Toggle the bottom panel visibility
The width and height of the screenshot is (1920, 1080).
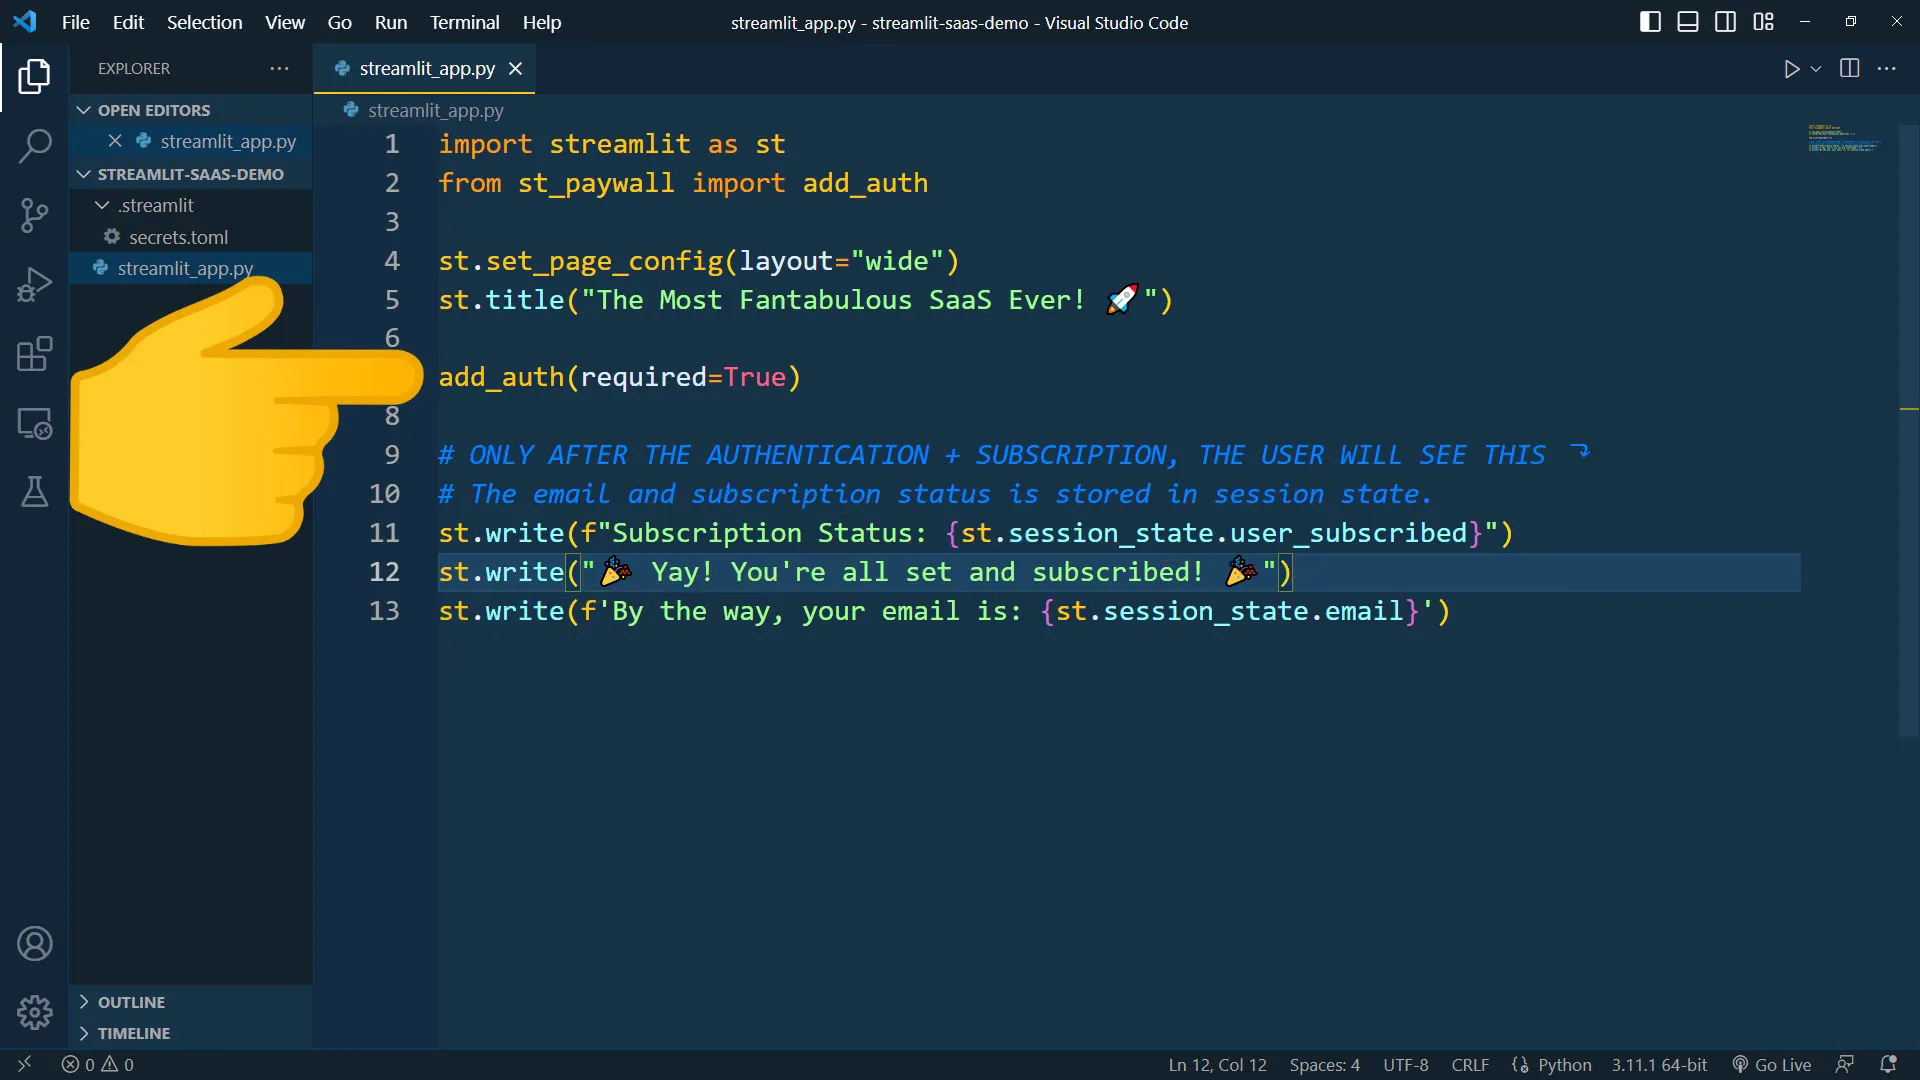1688,21
